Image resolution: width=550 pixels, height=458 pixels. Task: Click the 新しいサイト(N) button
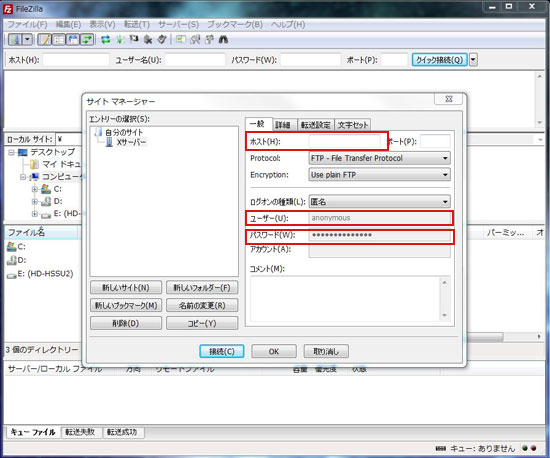tap(126, 288)
